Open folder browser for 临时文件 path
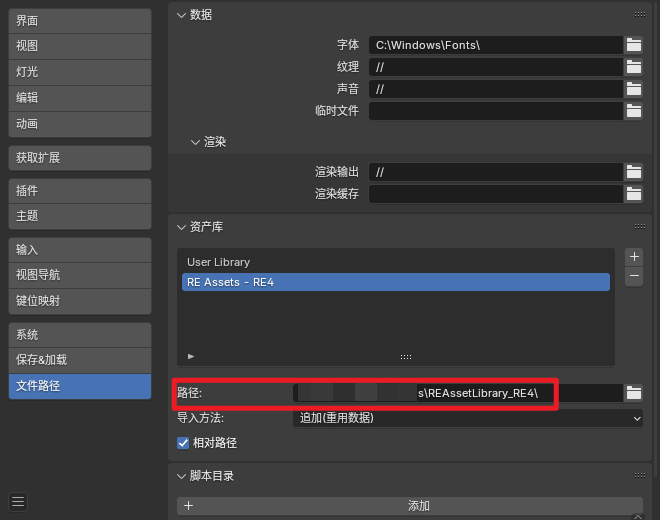660x520 pixels. [633, 111]
